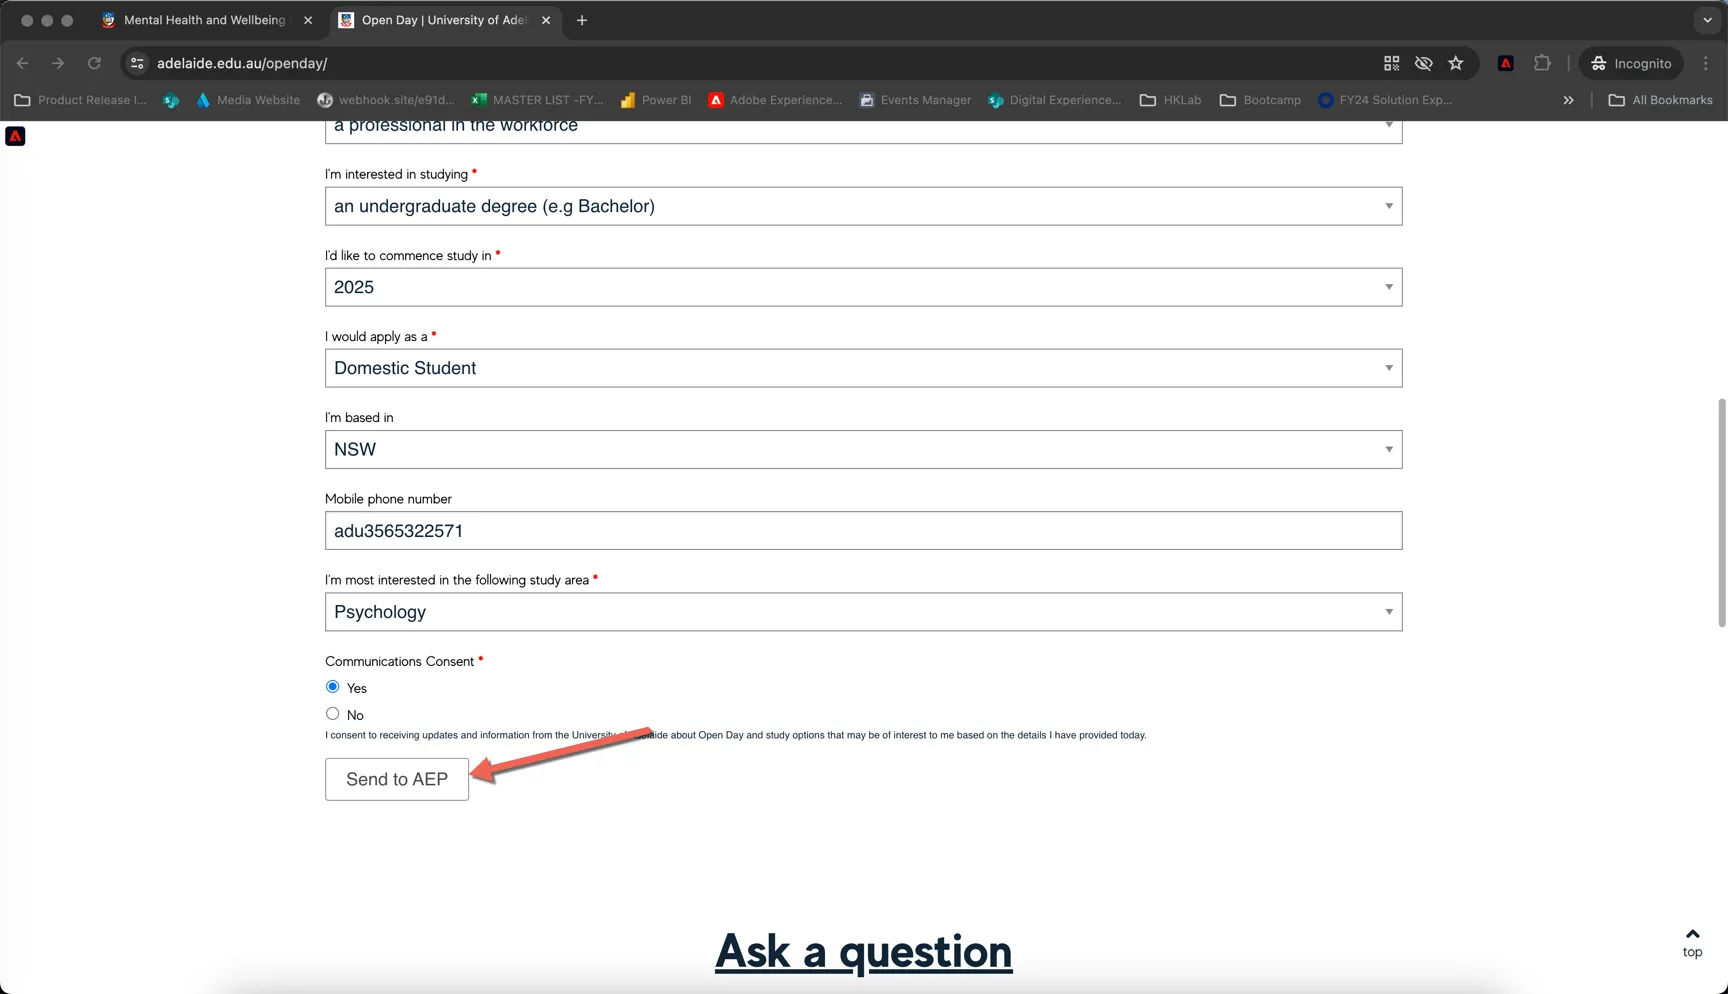The height and width of the screenshot is (994, 1728).
Task: Switch to the Mental Health and Wellbeing tab
Action: coord(206,20)
